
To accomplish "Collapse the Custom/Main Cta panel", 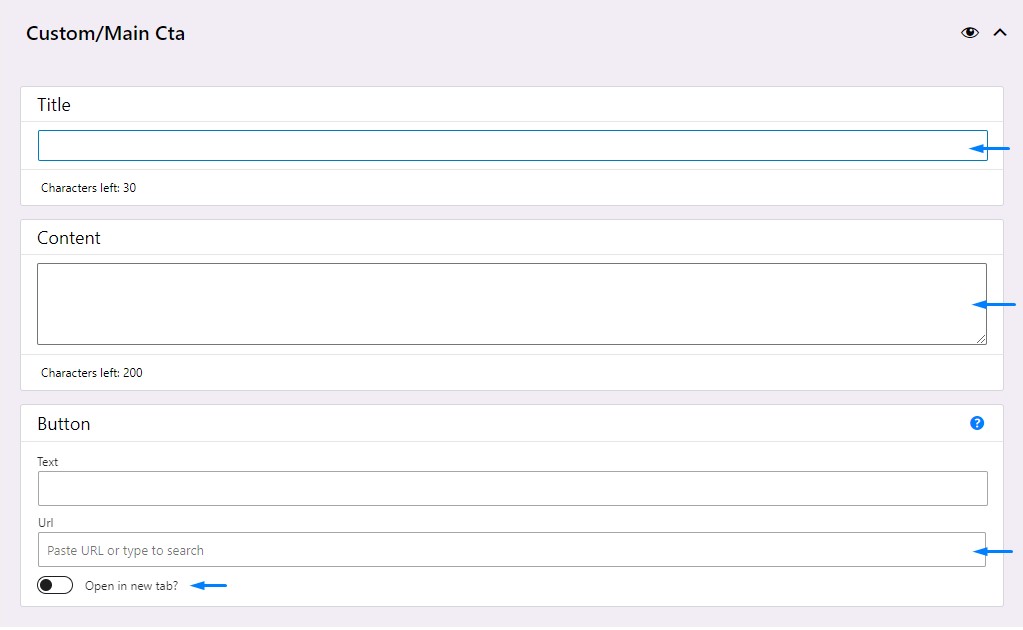I will coord(1000,33).
